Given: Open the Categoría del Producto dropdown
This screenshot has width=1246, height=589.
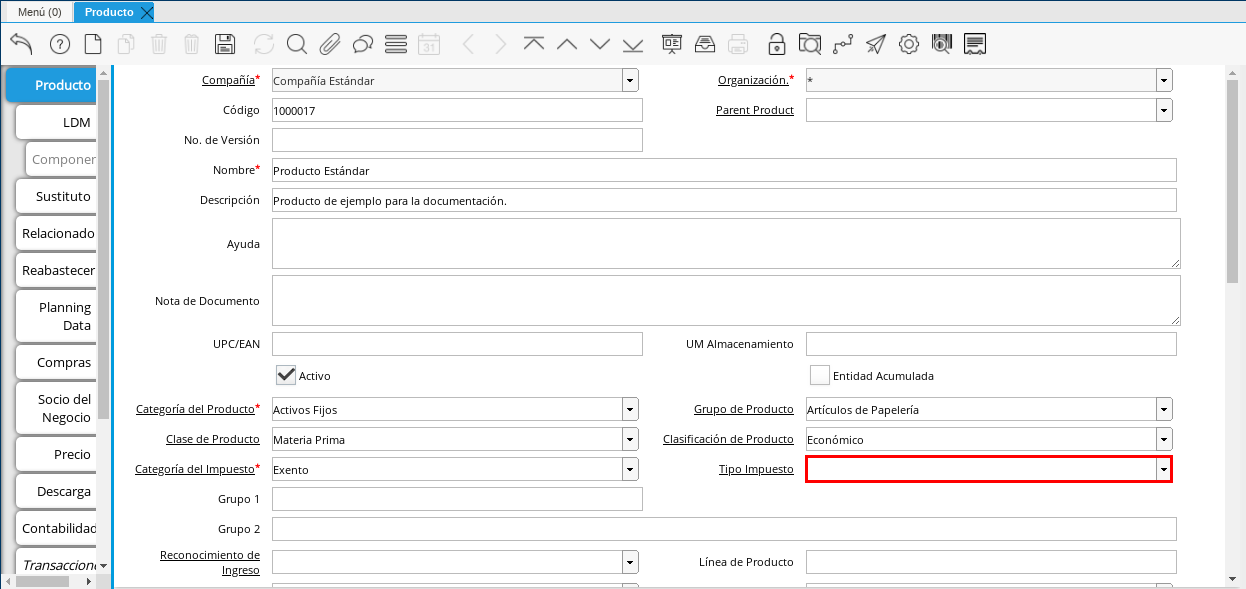Looking at the screenshot, I should 630,409.
